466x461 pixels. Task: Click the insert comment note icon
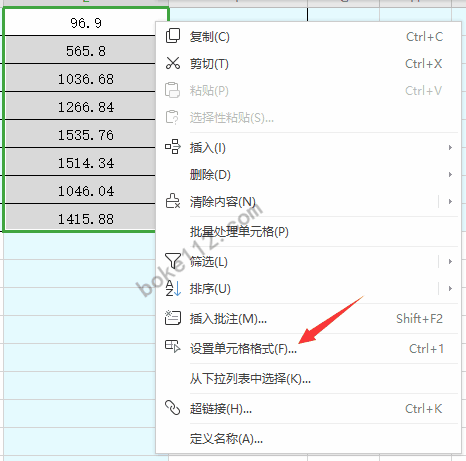(x=173, y=318)
